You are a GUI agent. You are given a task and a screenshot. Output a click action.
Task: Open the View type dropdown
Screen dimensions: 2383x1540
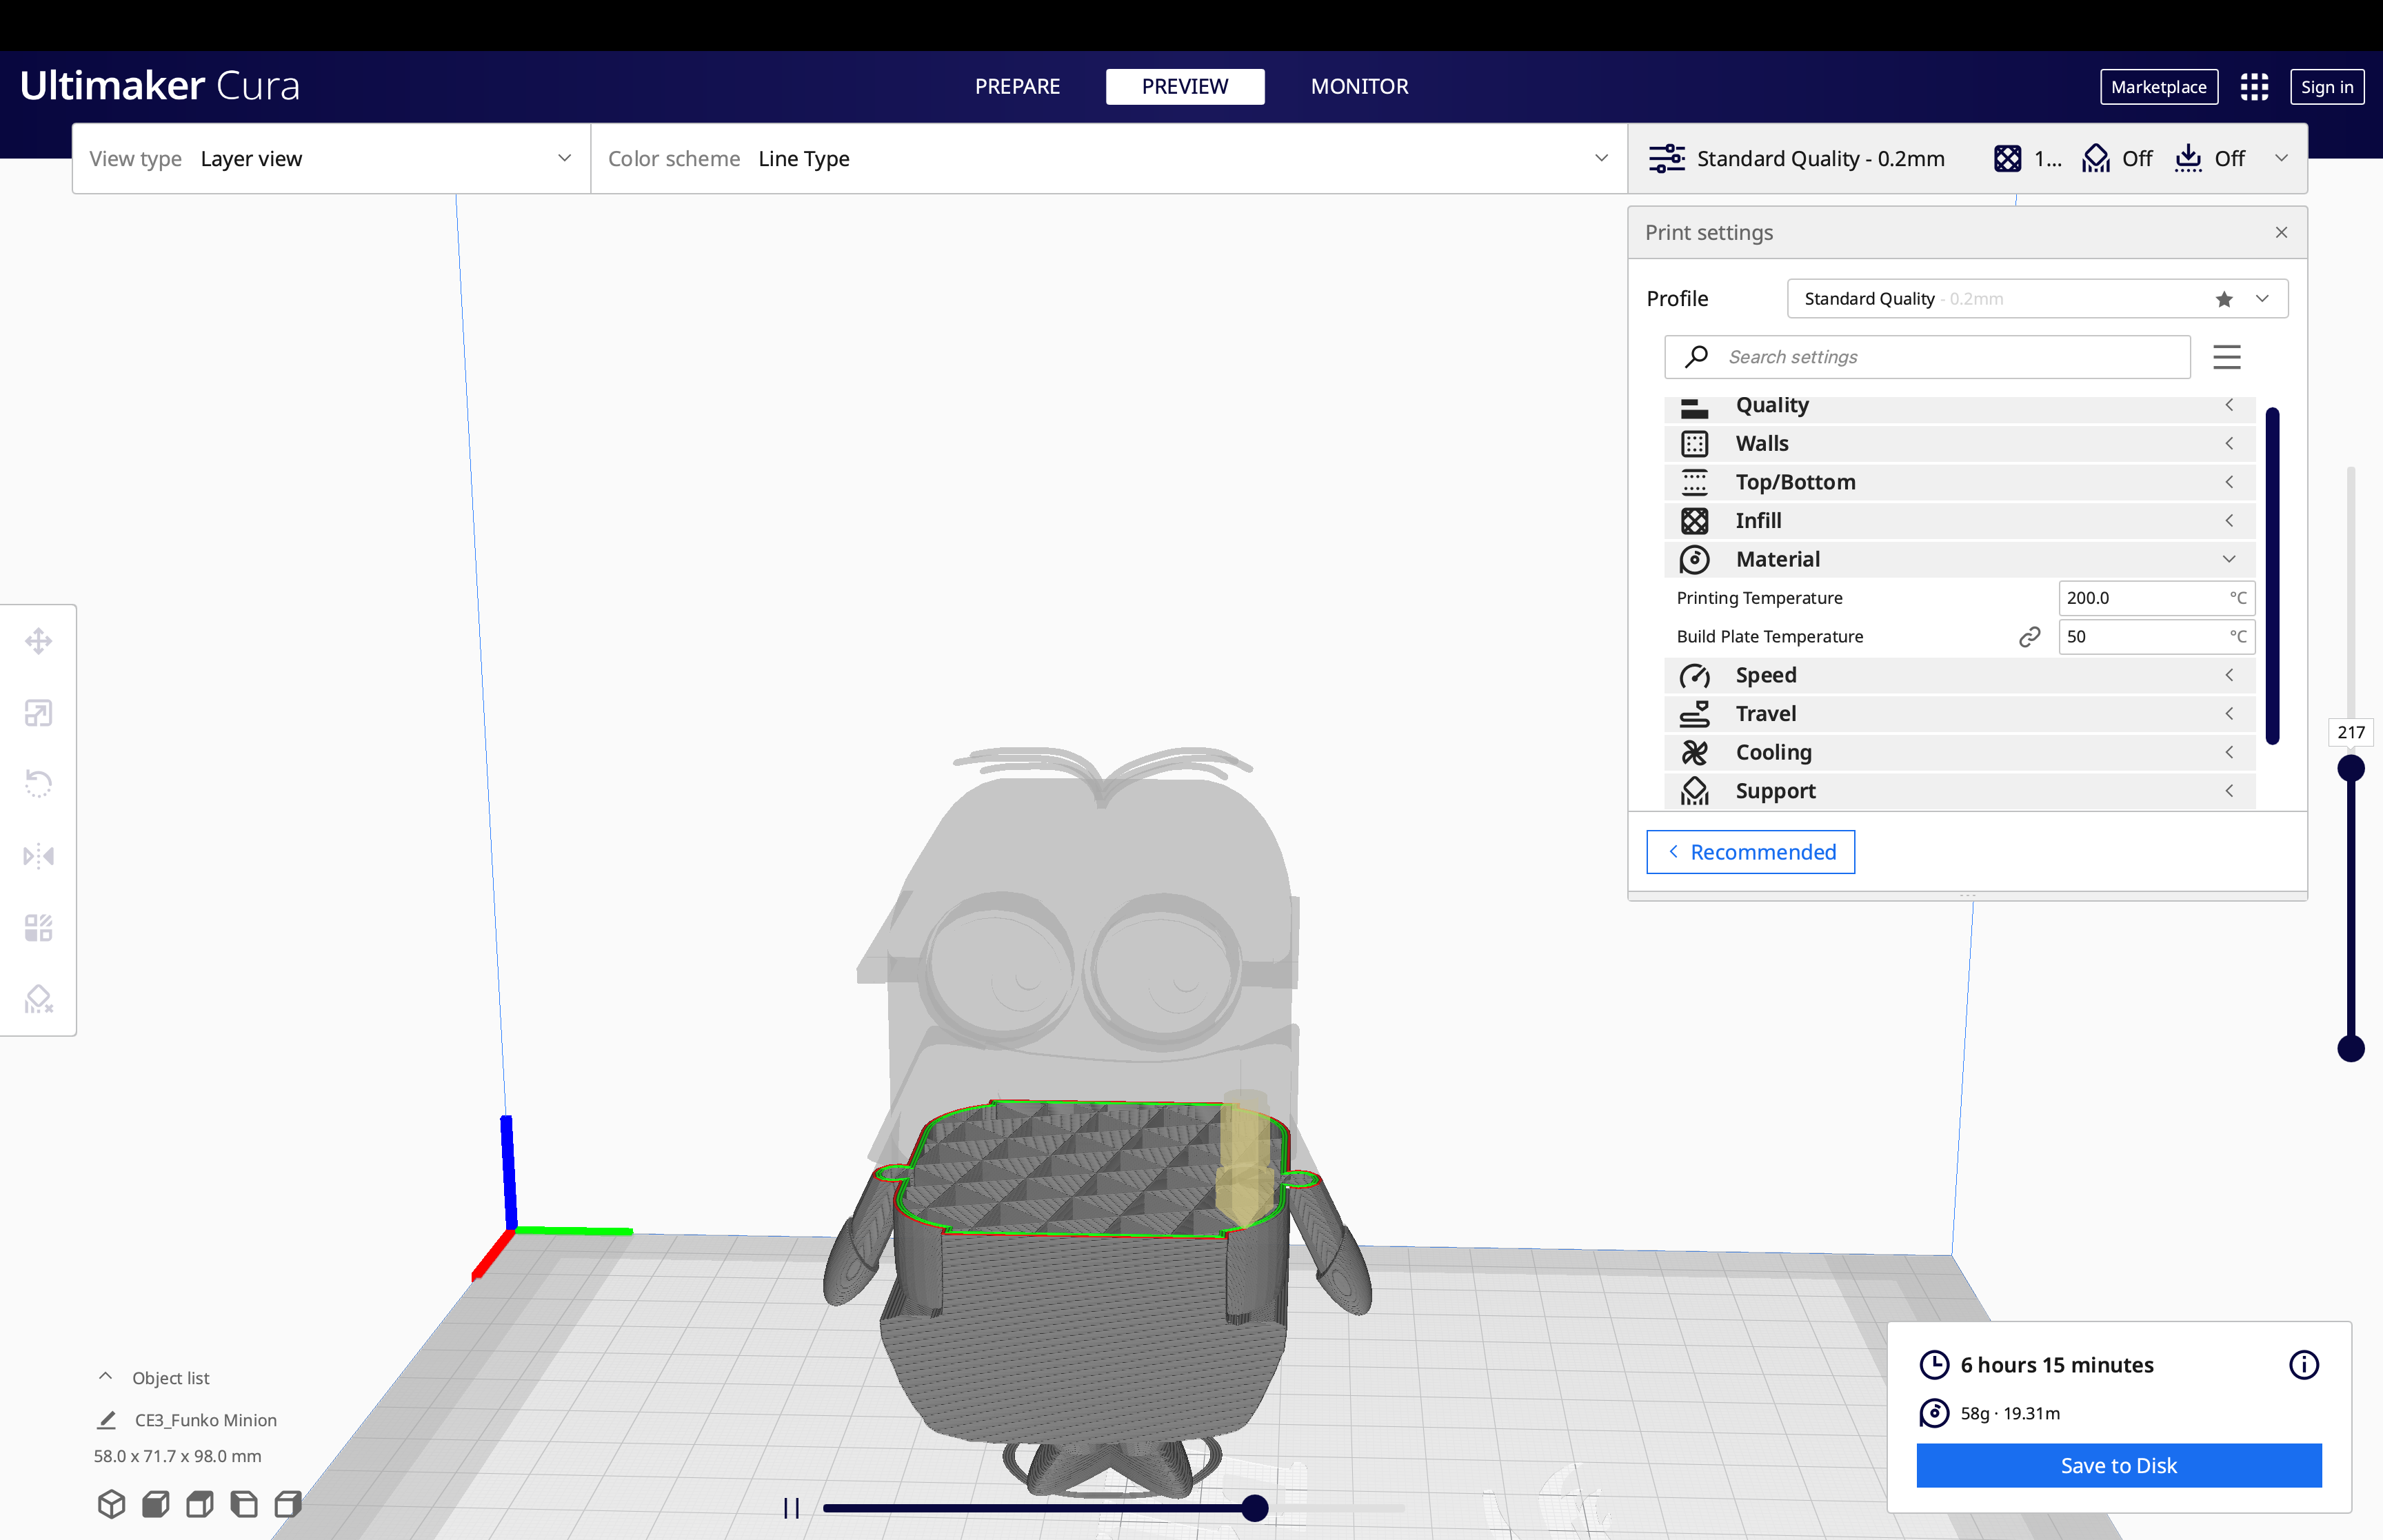coord(331,158)
